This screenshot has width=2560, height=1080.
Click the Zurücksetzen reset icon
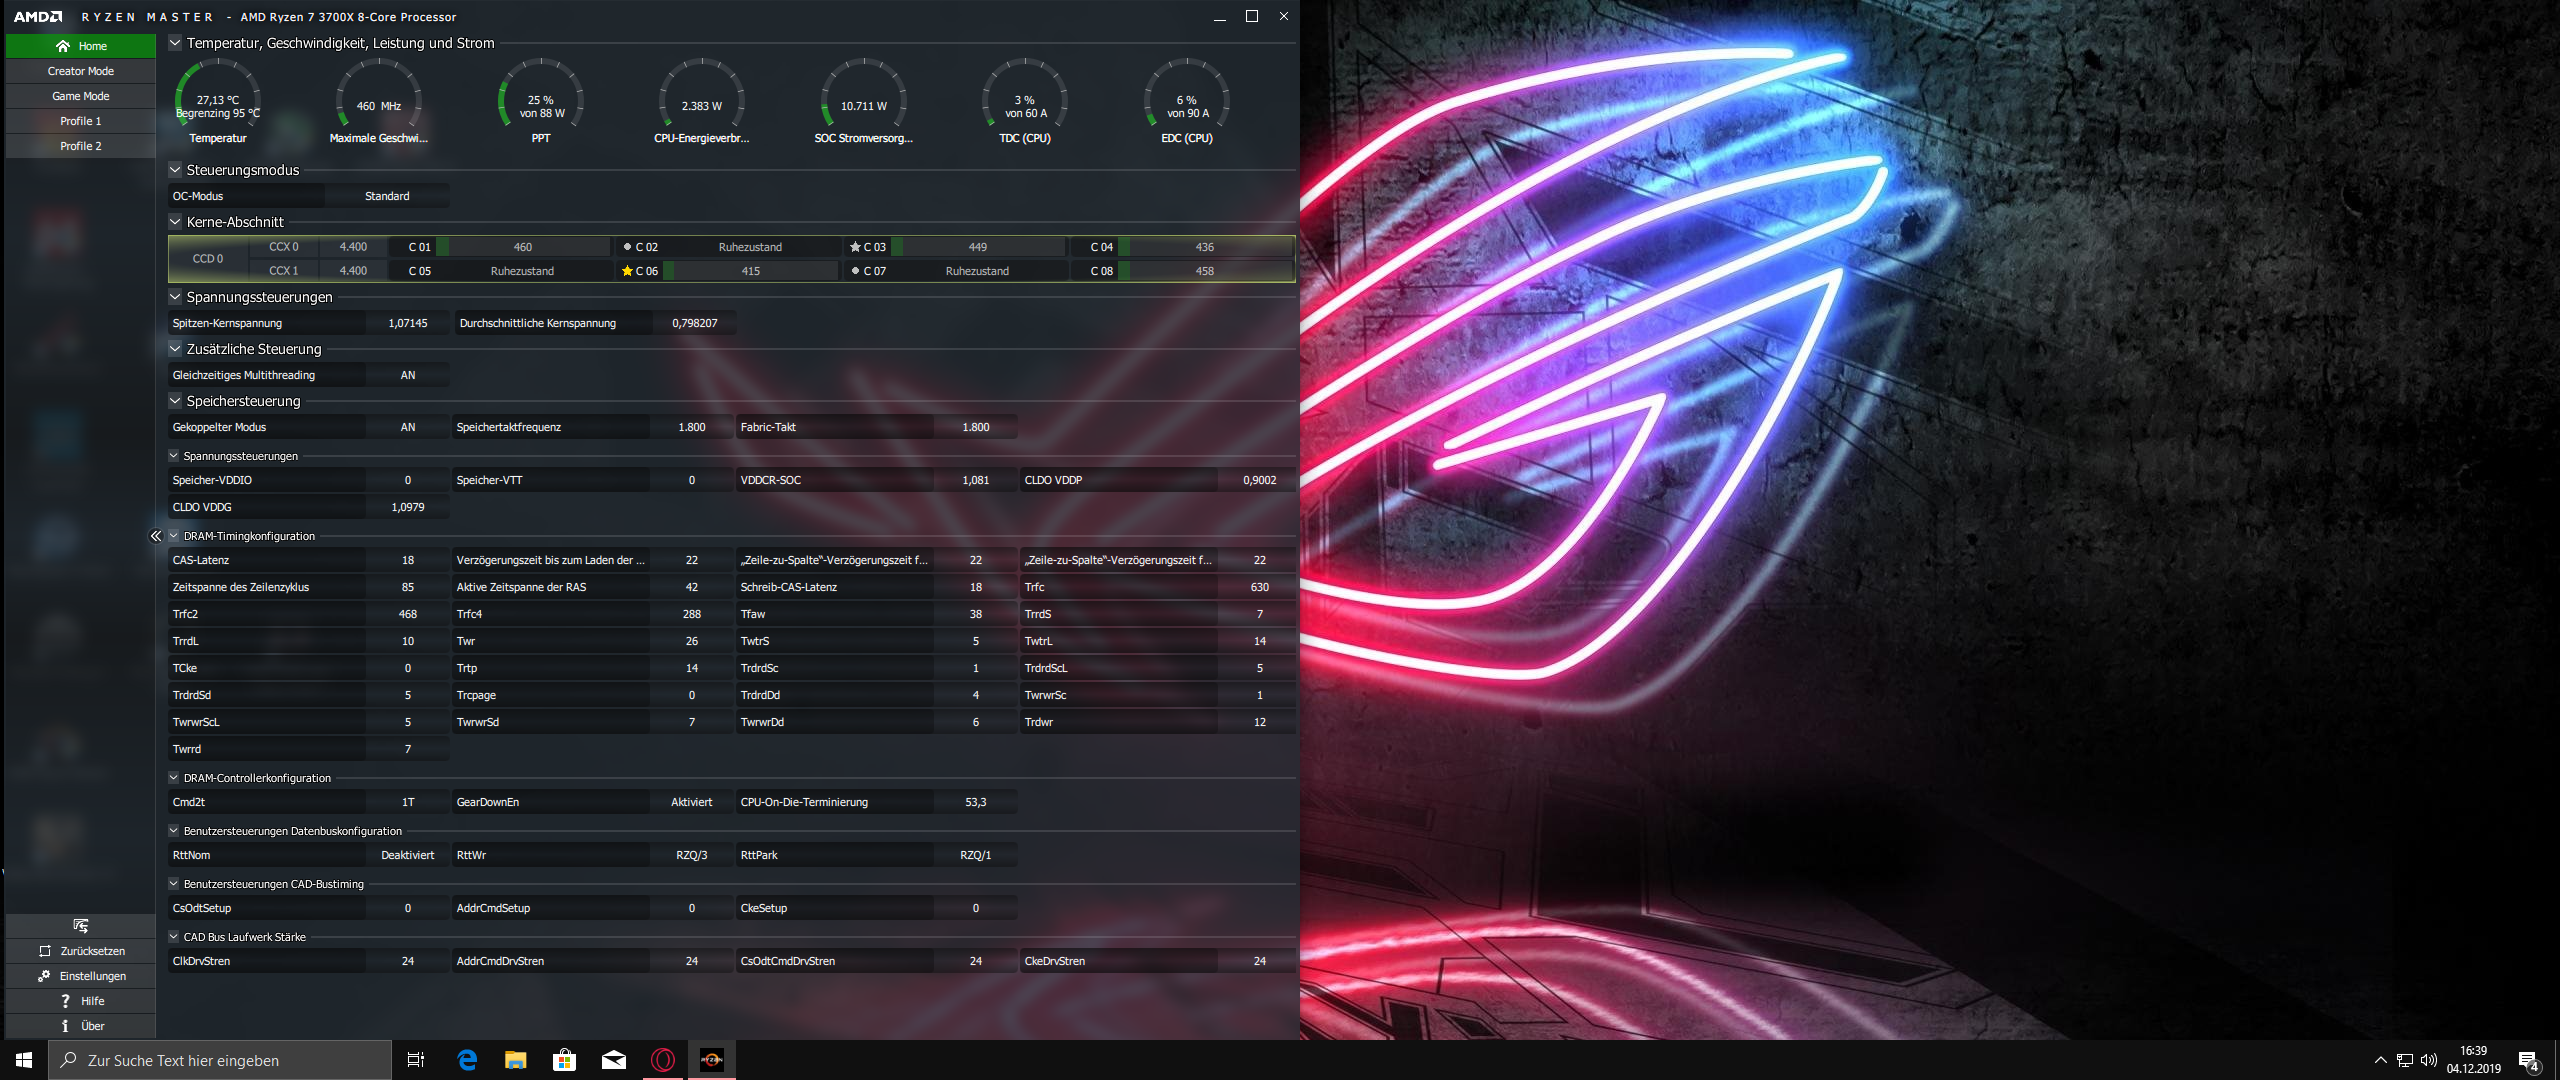[x=45, y=951]
